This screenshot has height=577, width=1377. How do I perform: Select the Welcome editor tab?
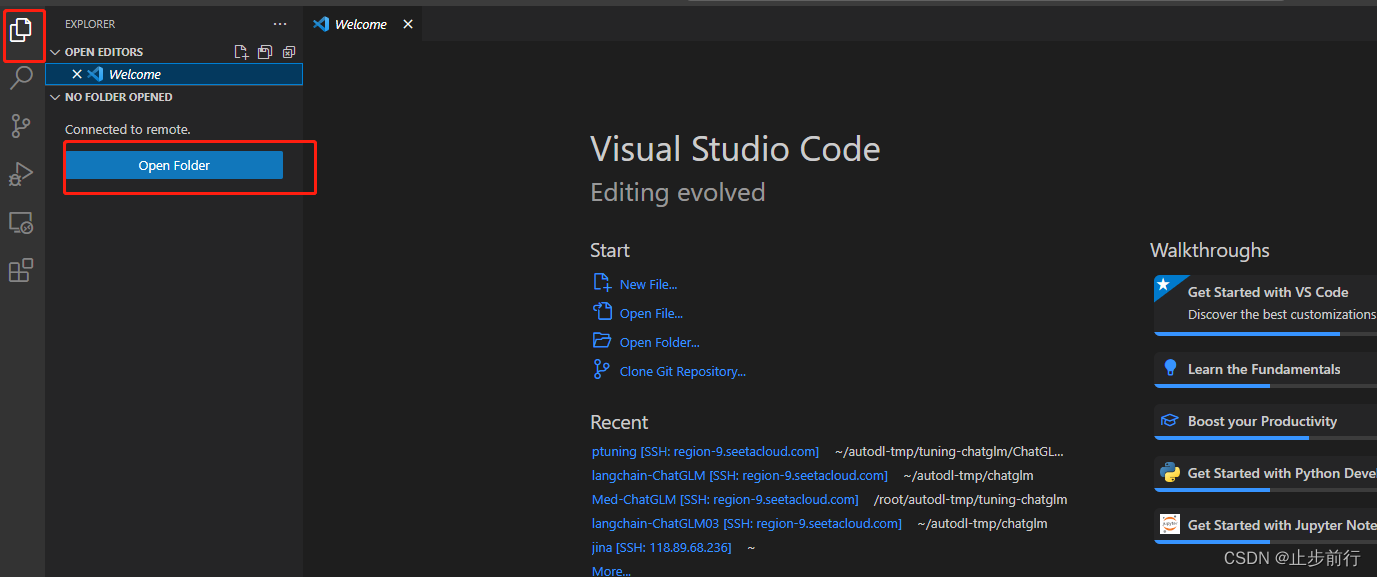tap(362, 24)
